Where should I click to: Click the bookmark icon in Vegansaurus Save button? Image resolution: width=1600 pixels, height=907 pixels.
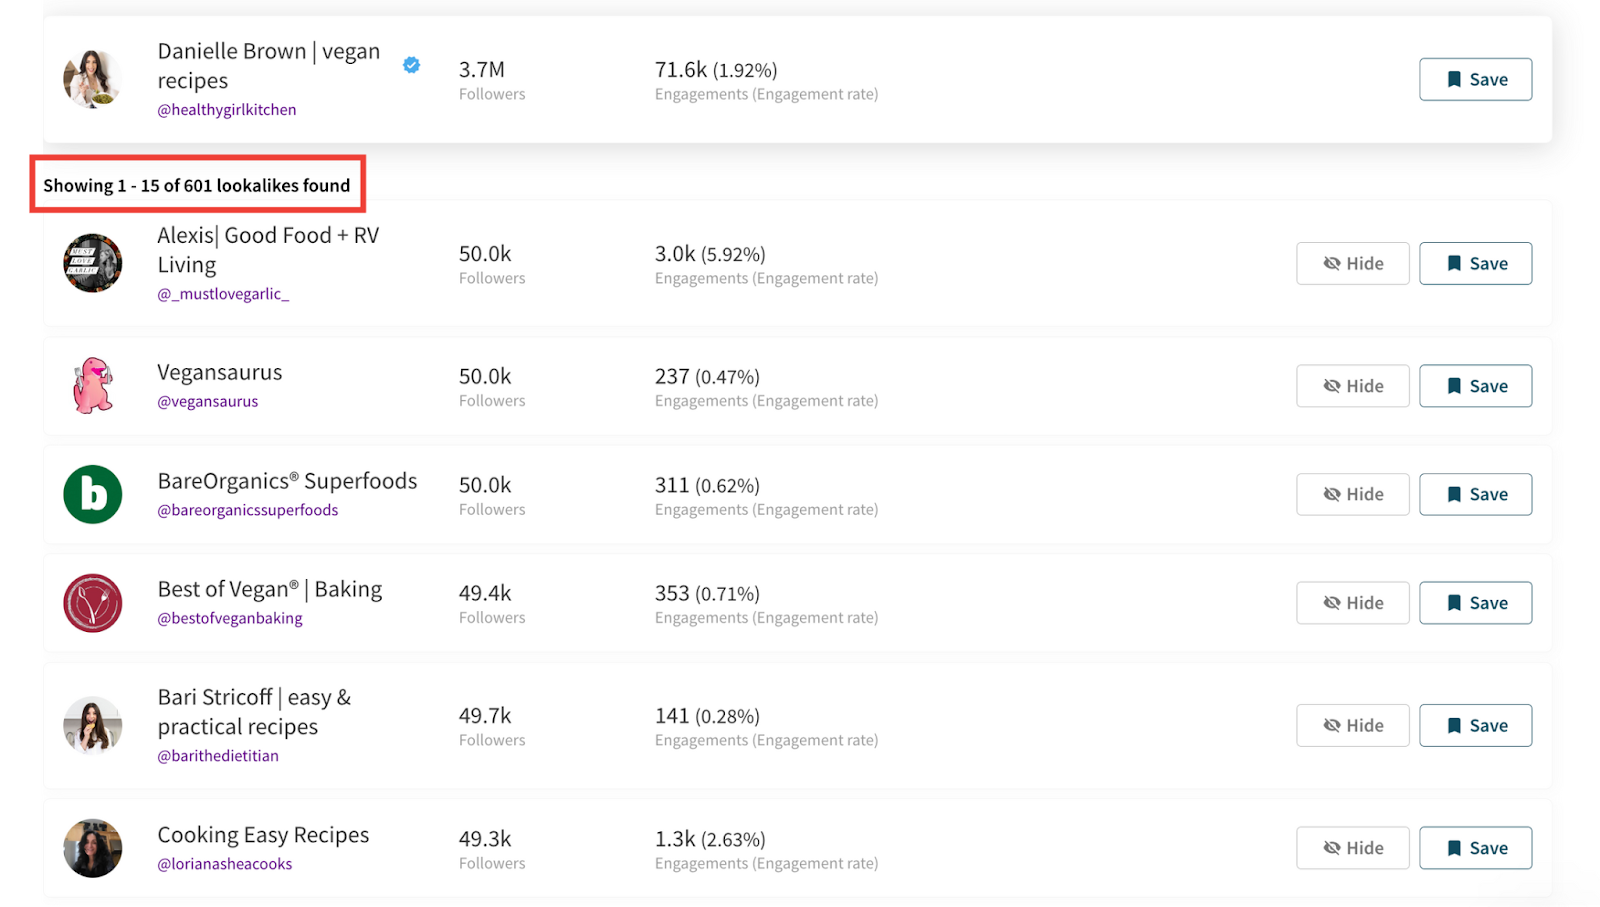point(1454,386)
